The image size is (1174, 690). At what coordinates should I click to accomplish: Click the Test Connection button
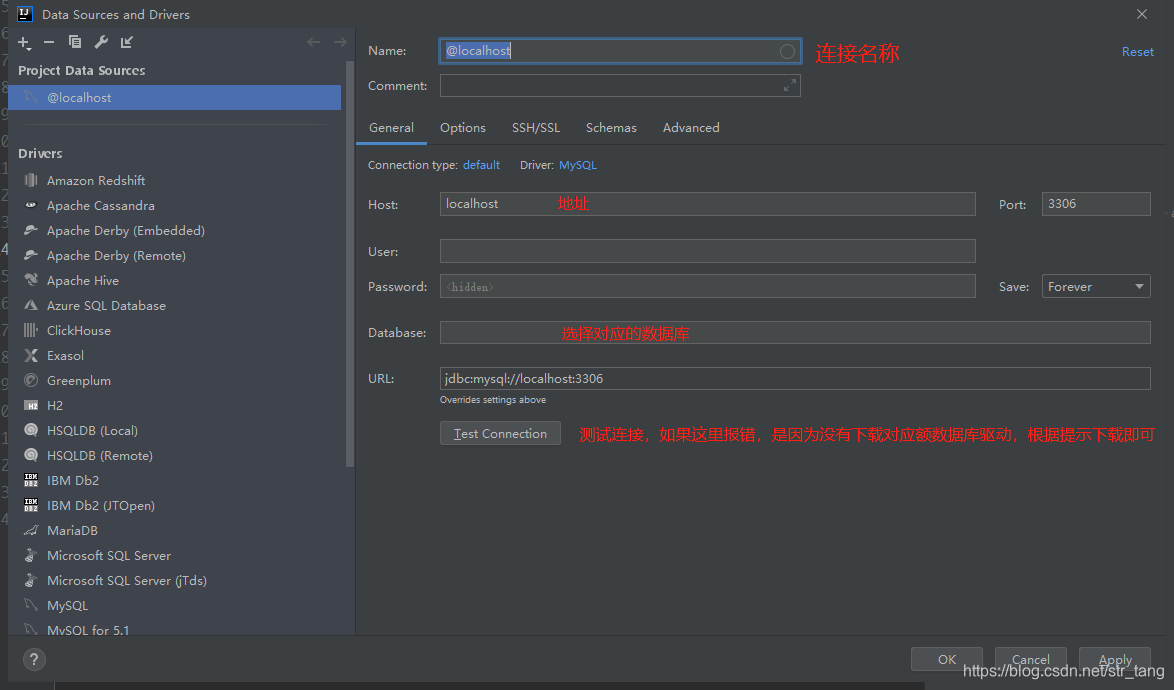pyautogui.click(x=500, y=433)
